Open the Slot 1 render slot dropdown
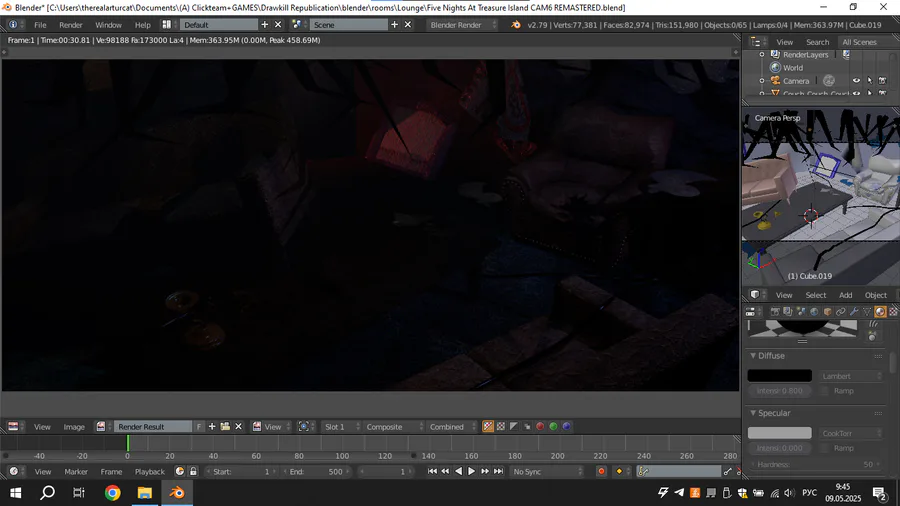Viewport: 900px width, 506px height. tap(341, 426)
